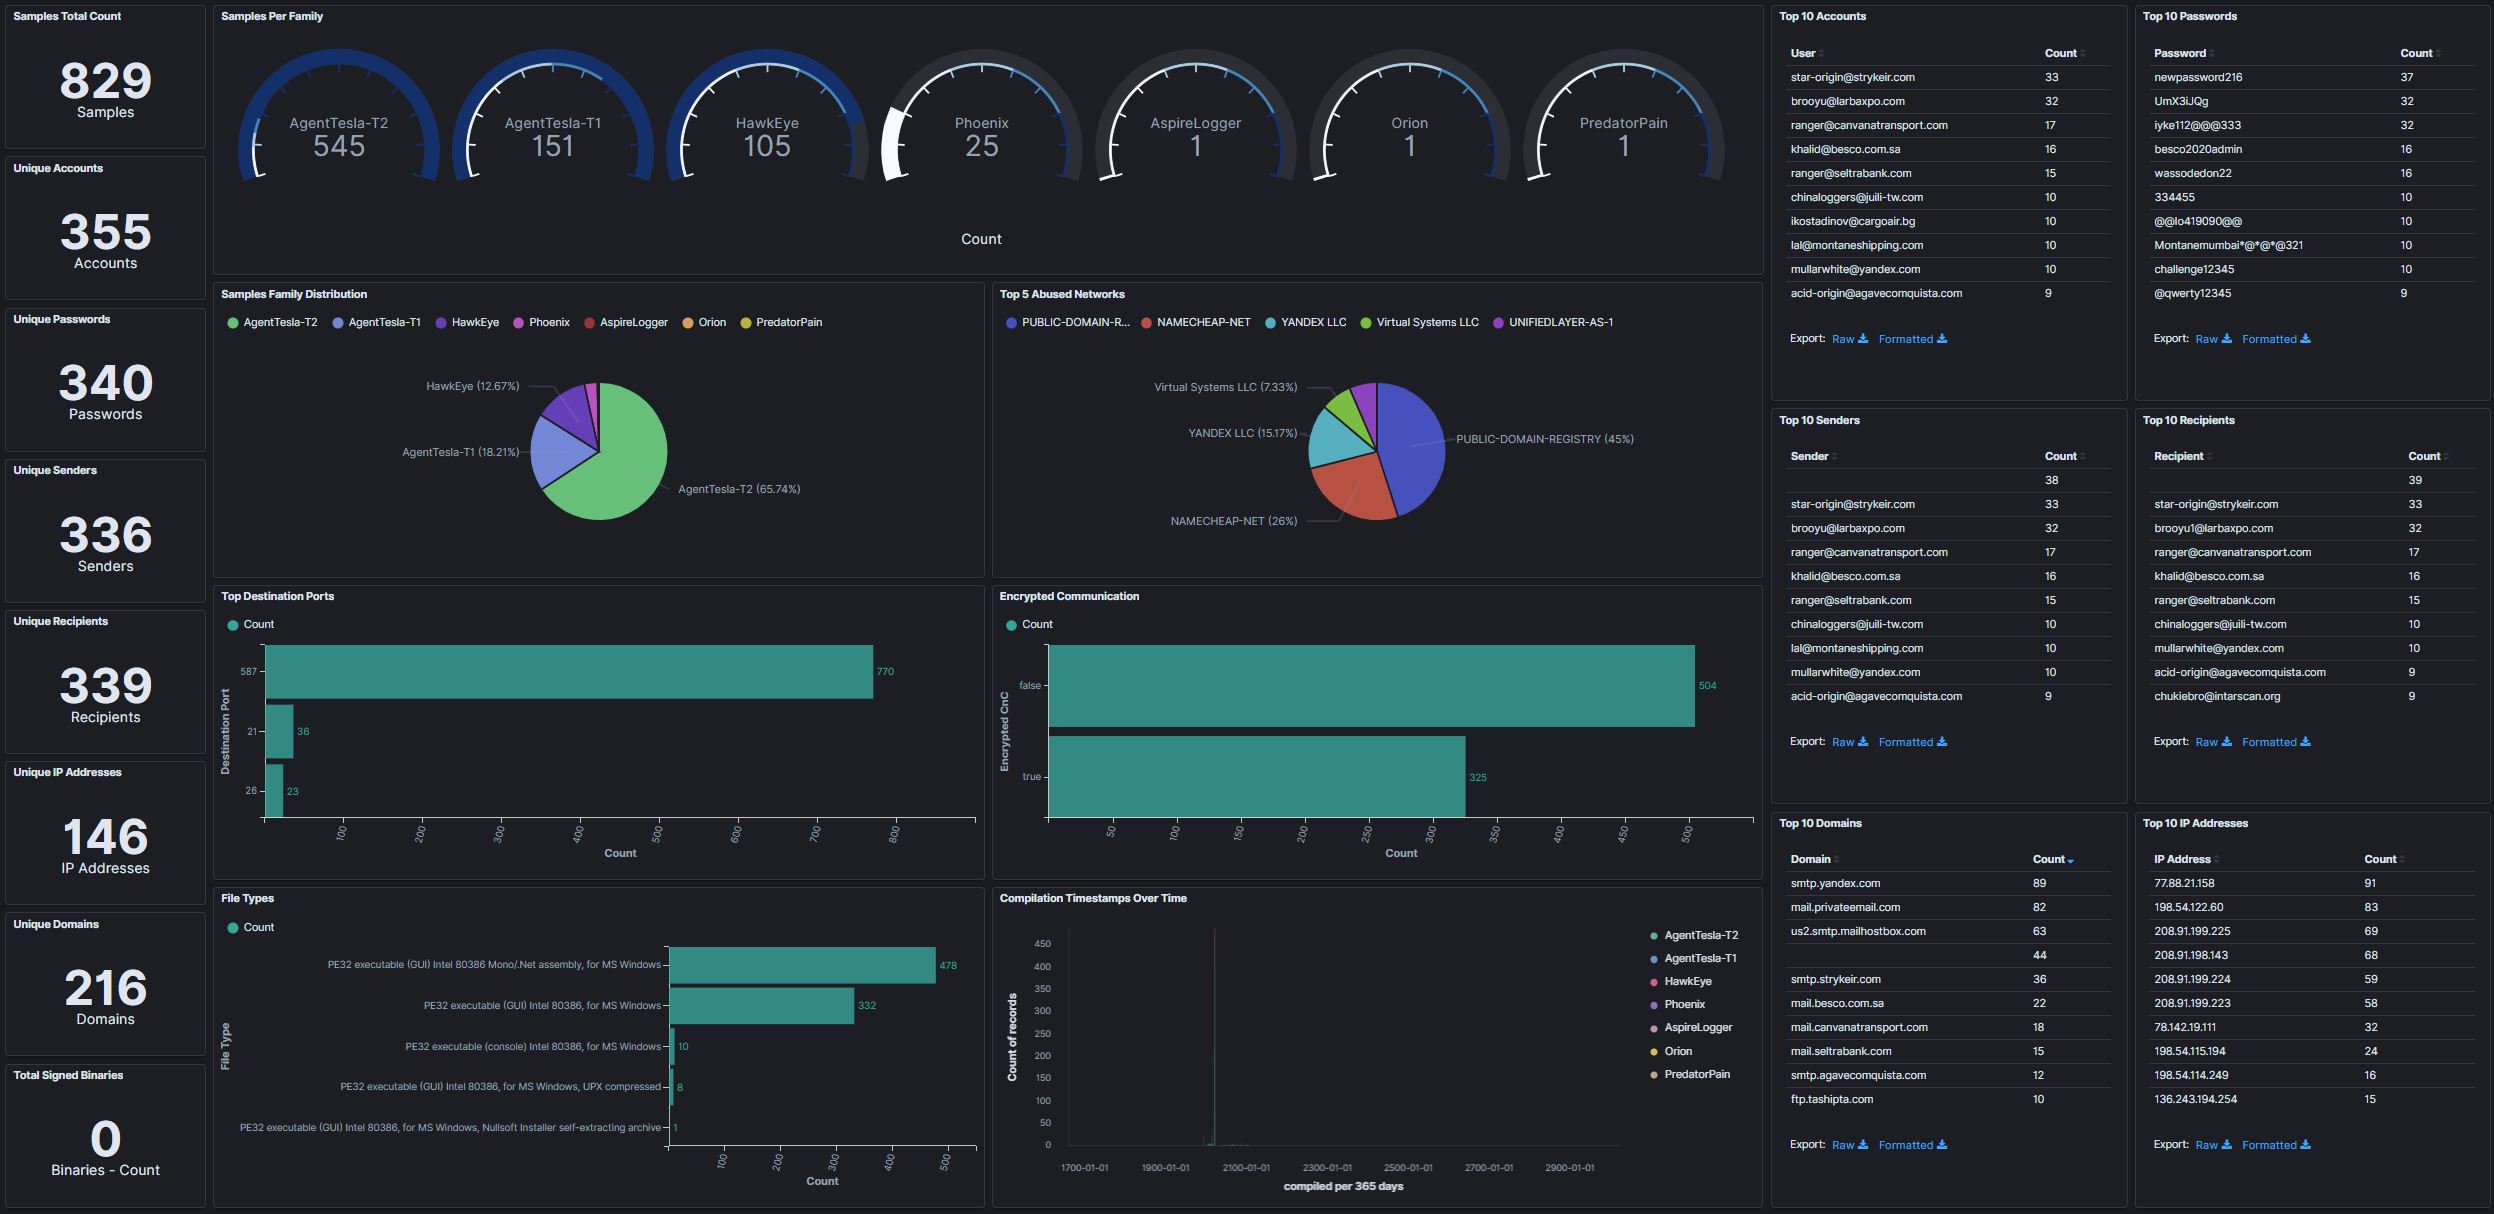Click Raw download icon in Top 10 Recipients
This screenshot has width=2494, height=1214.
coord(2226,742)
